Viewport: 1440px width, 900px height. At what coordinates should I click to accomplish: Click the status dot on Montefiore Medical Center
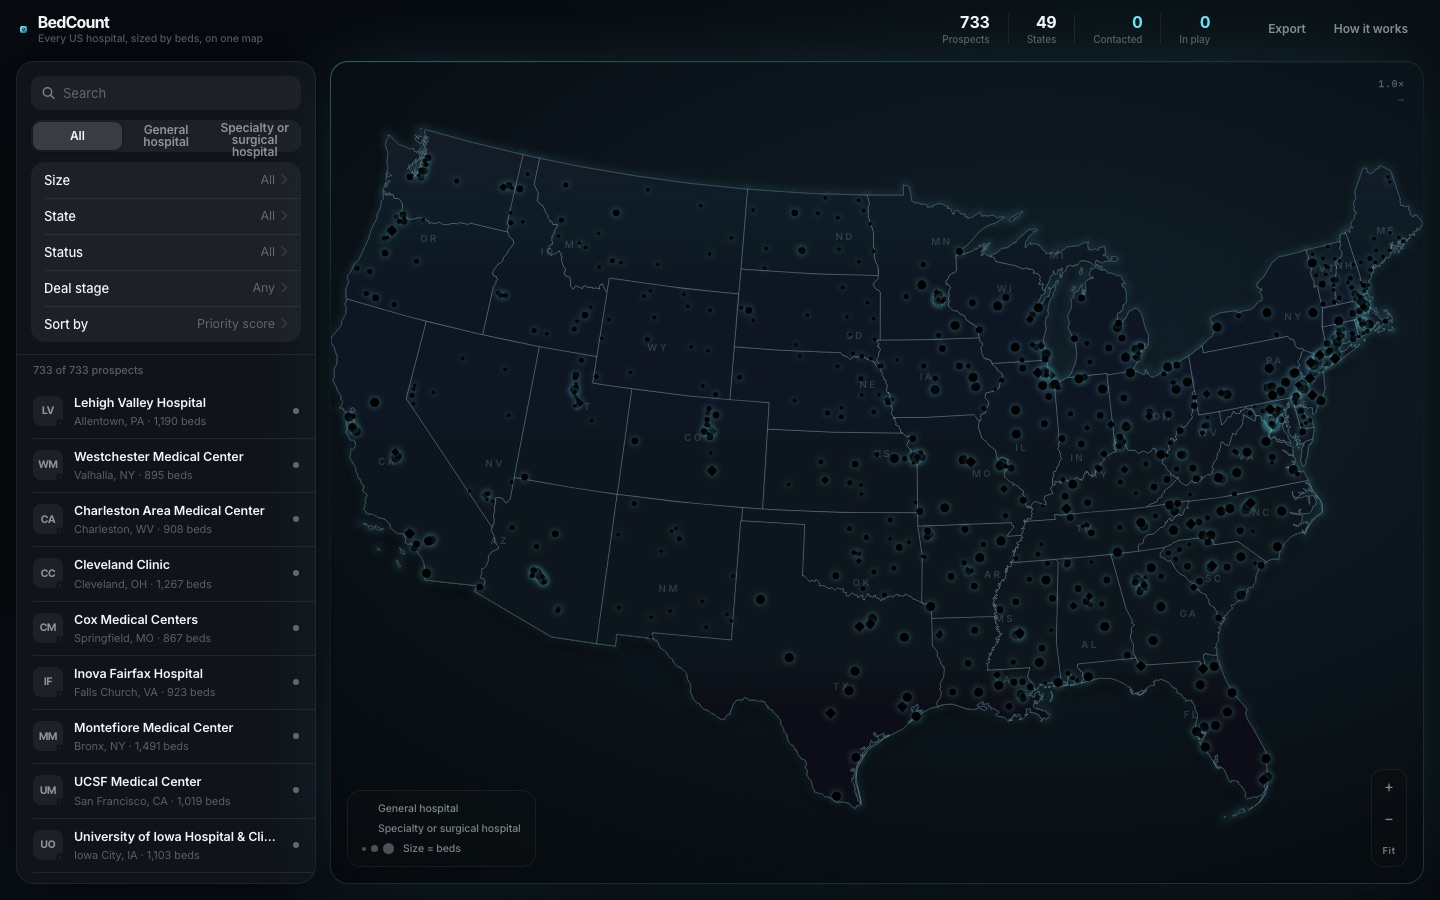296,736
